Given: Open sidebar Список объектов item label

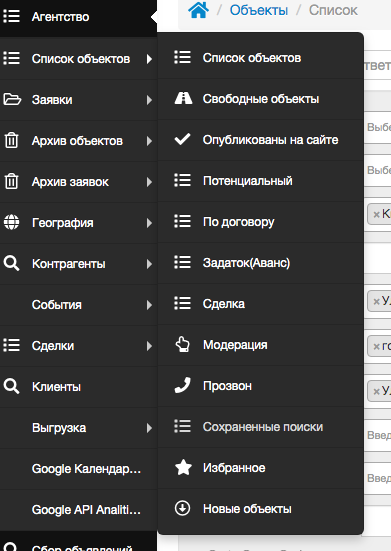Looking at the screenshot, I should [81, 59].
